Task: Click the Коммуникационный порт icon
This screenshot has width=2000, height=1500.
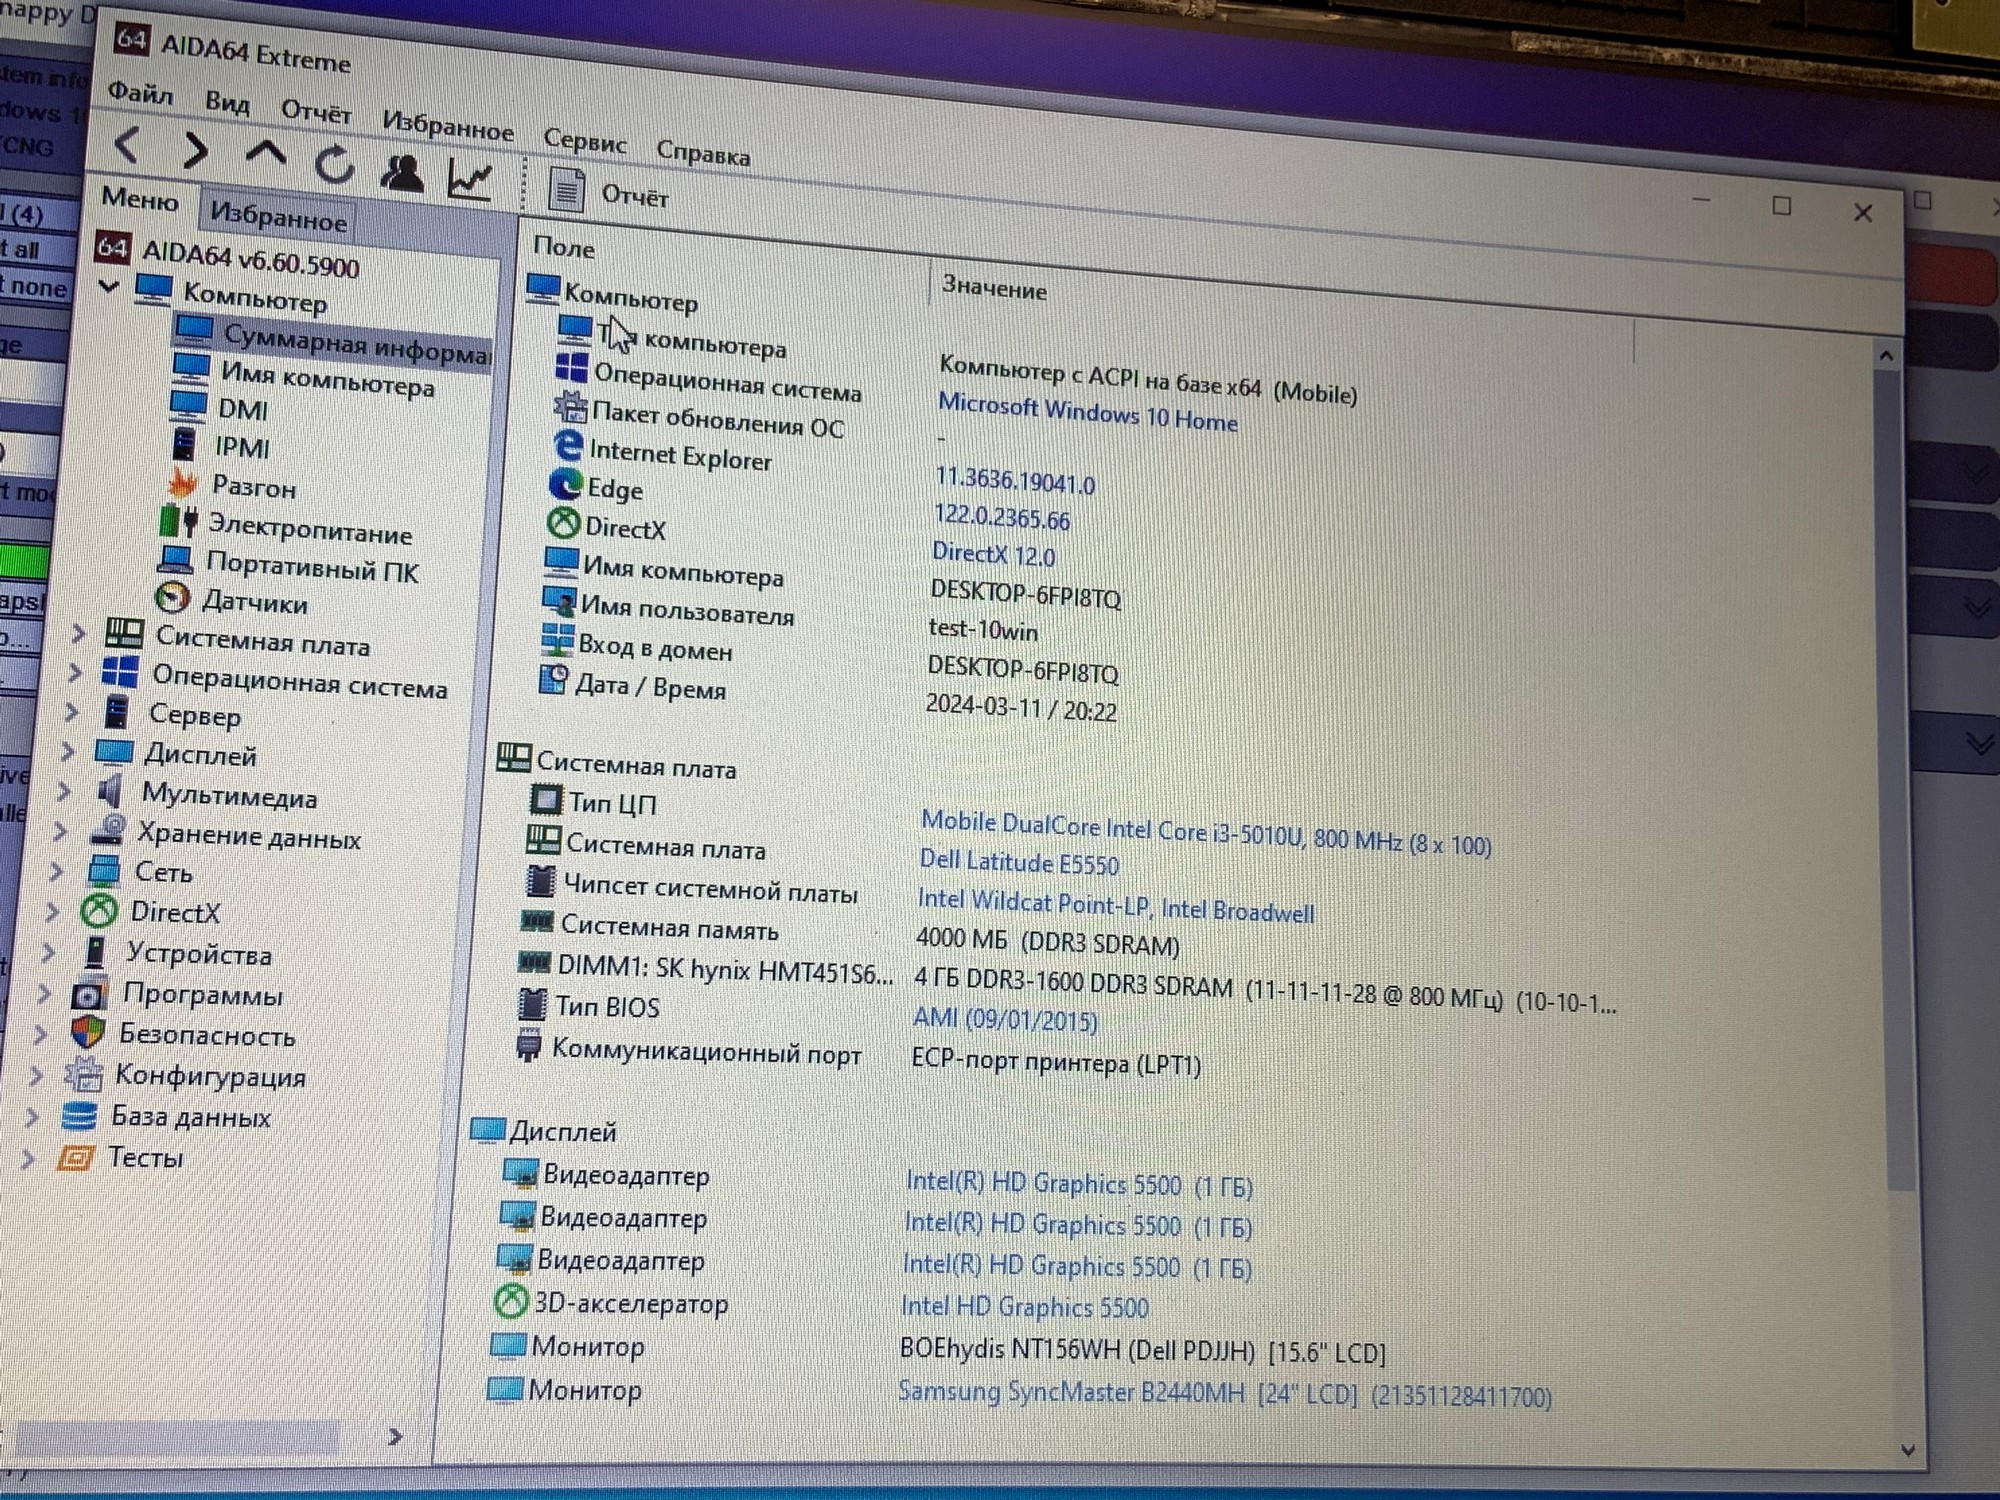Action: pos(529,1046)
